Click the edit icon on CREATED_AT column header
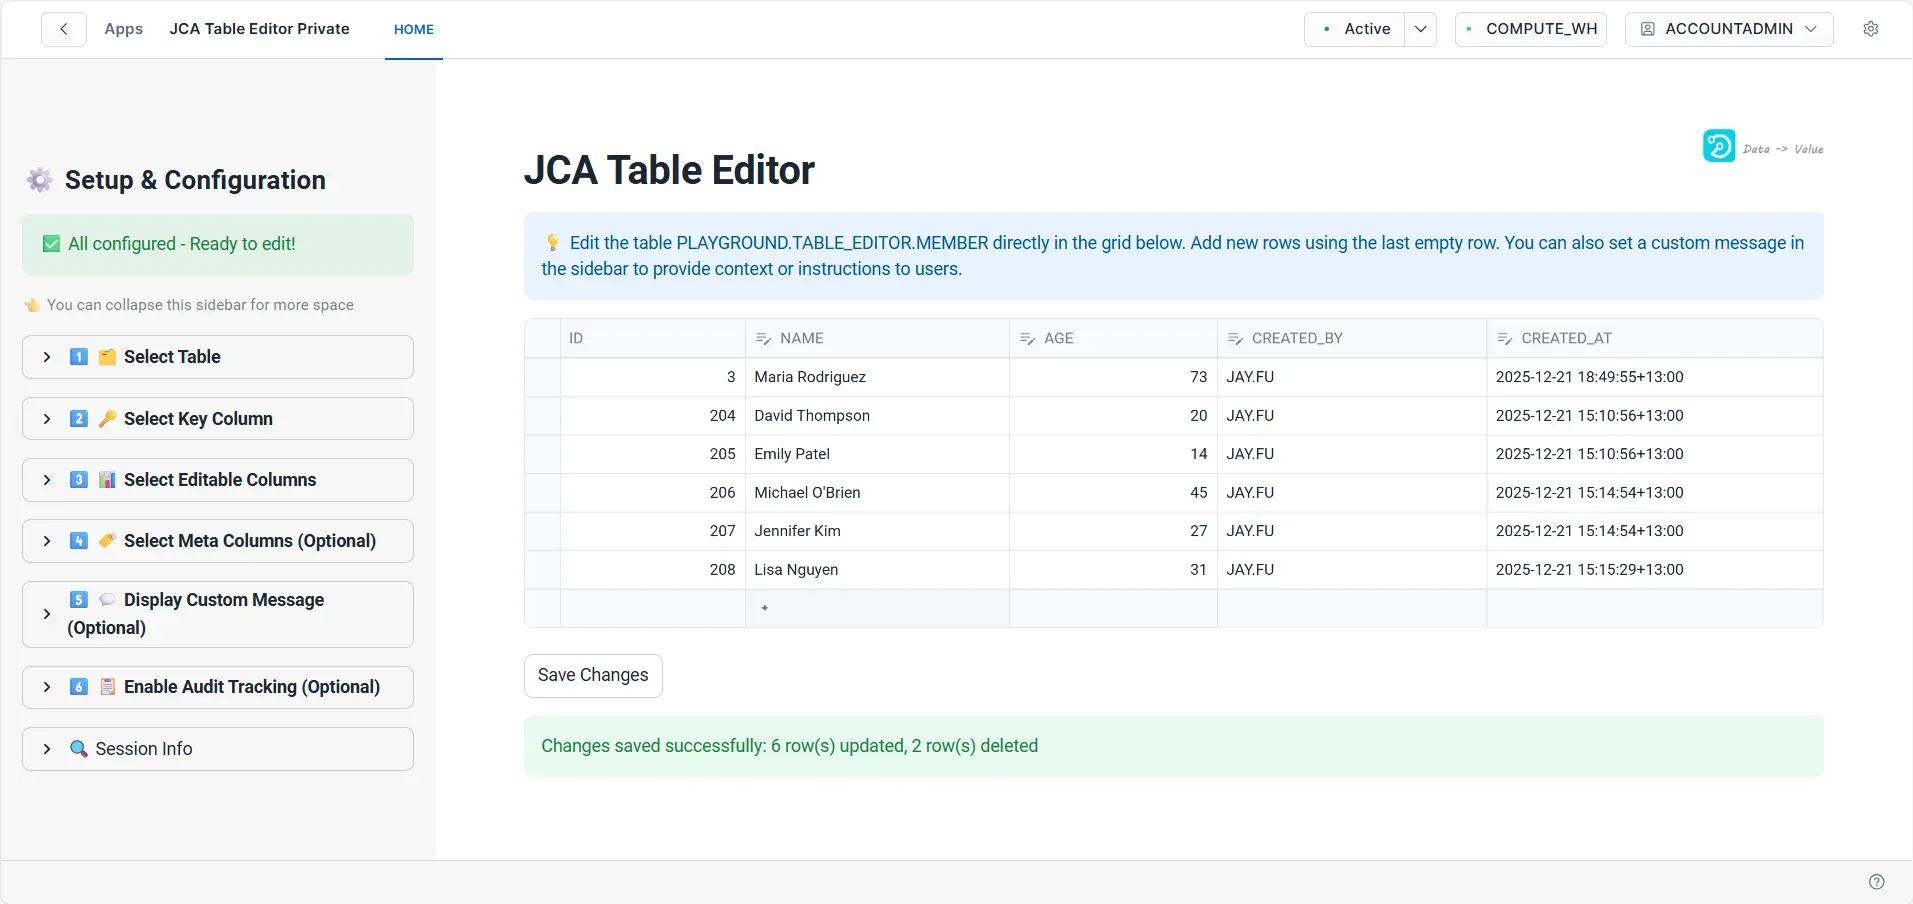Screen dimensions: 1913x904 coord(1504,338)
